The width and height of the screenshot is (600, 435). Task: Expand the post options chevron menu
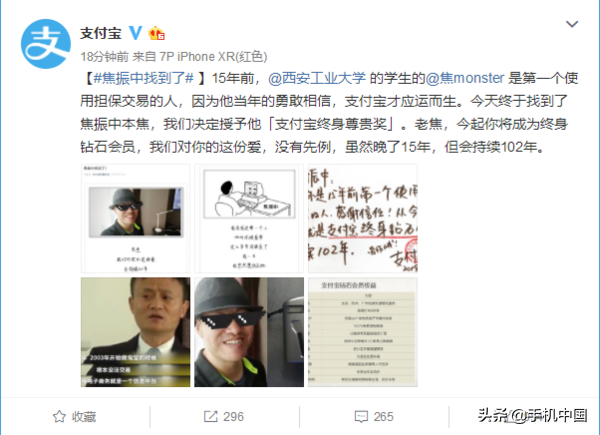572,24
